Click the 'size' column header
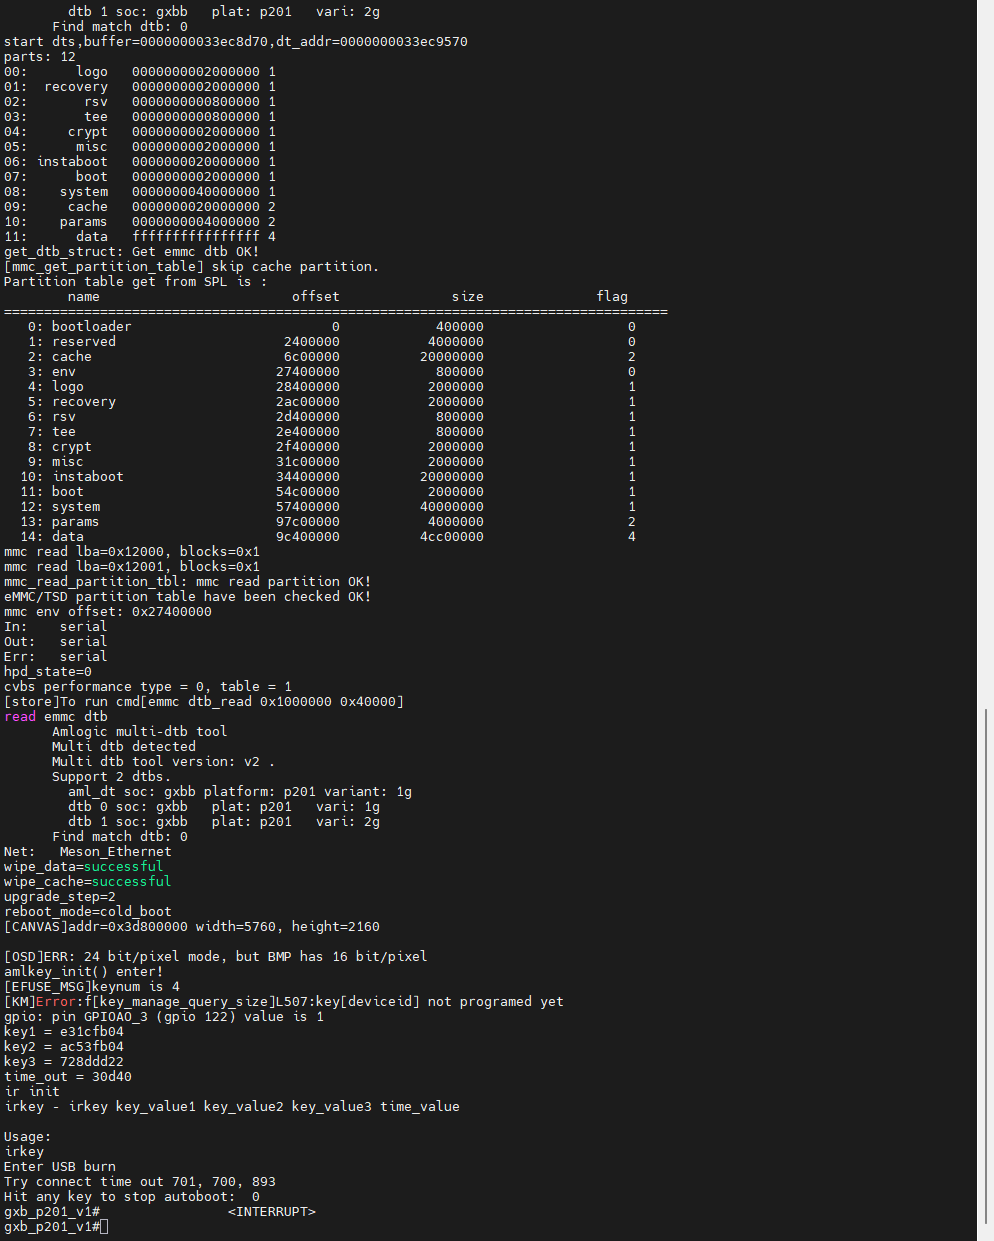The image size is (994, 1241). pos(468,297)
